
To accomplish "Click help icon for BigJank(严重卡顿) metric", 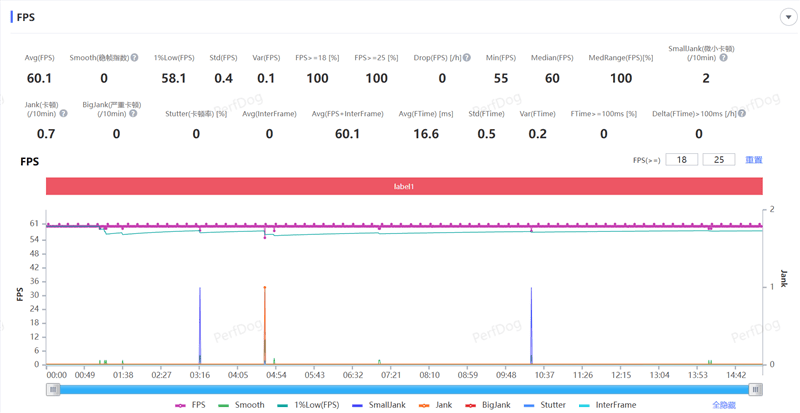I will [x=134, y=114].
